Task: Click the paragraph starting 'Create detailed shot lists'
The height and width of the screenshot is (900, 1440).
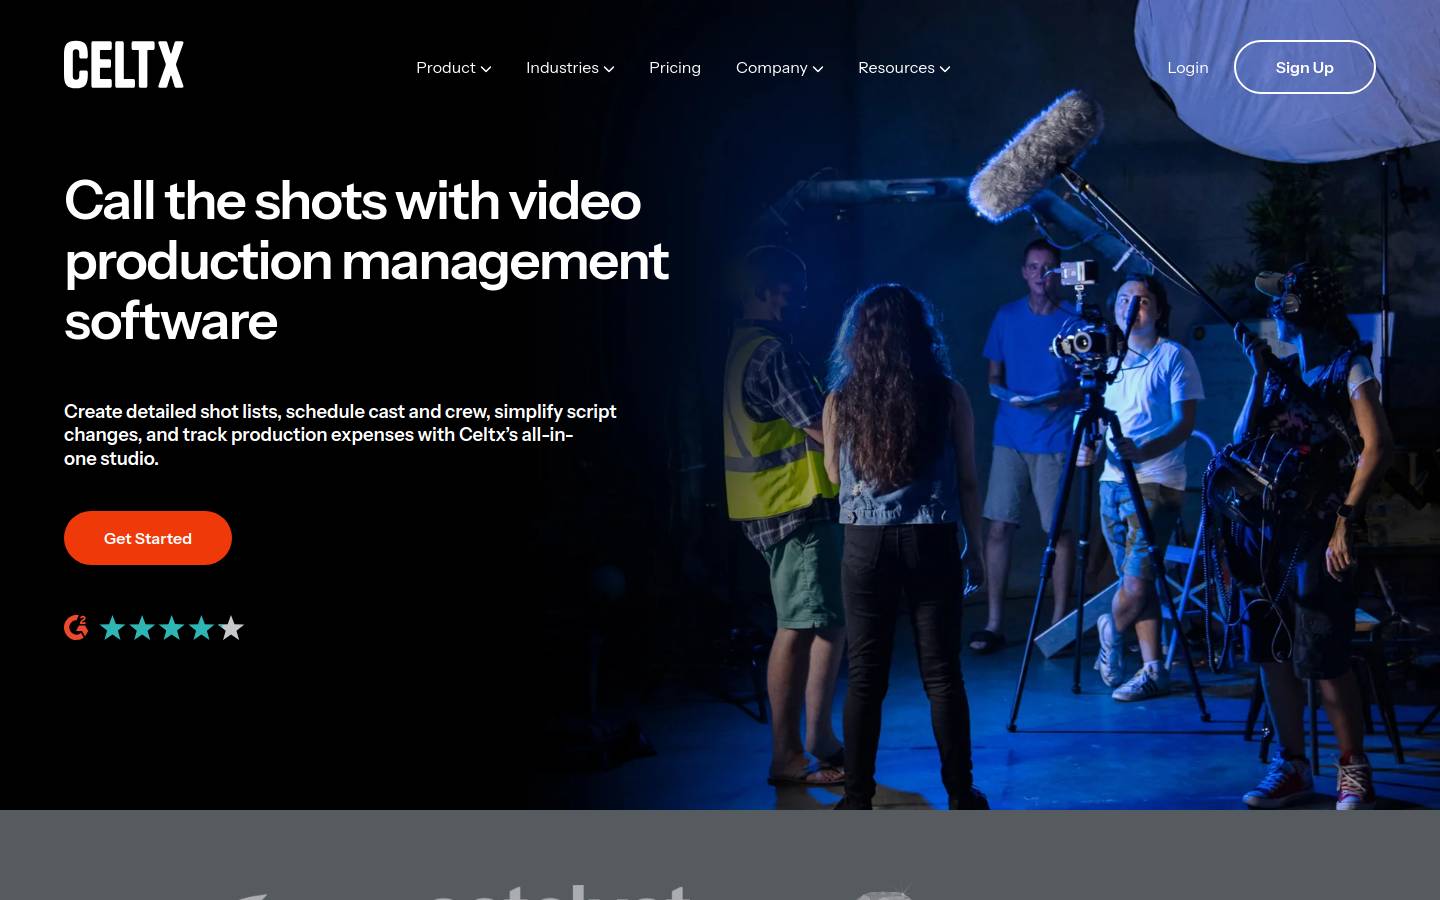Action: pos(340,435)
